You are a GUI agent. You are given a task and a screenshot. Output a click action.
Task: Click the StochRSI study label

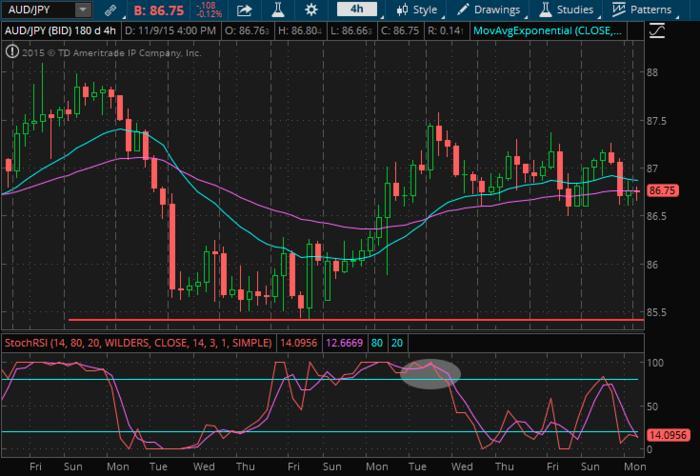[138, 343]
